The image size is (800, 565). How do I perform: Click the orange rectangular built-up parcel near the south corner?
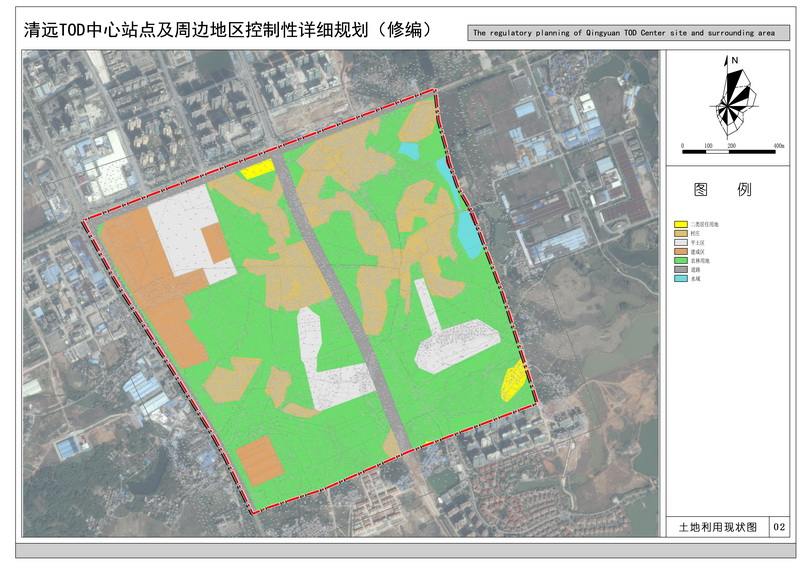tap(260, 460)
